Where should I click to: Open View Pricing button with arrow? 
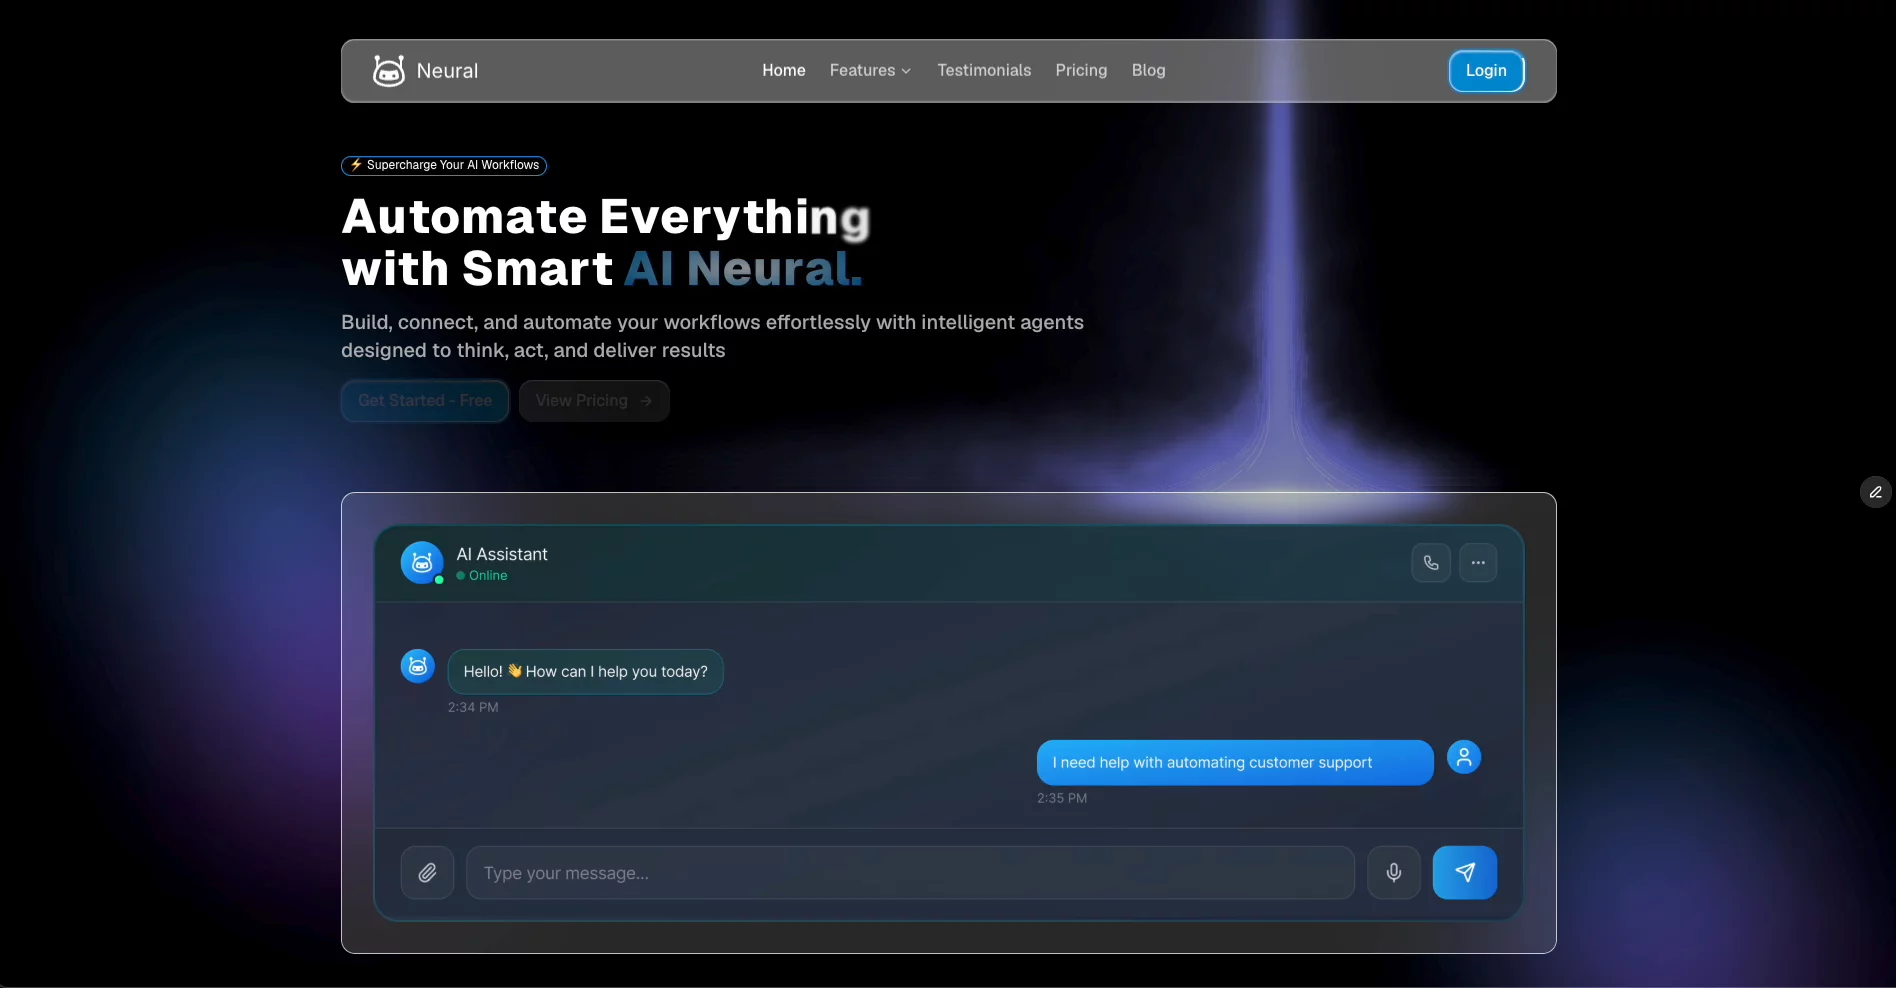click(x=594, y=401)
